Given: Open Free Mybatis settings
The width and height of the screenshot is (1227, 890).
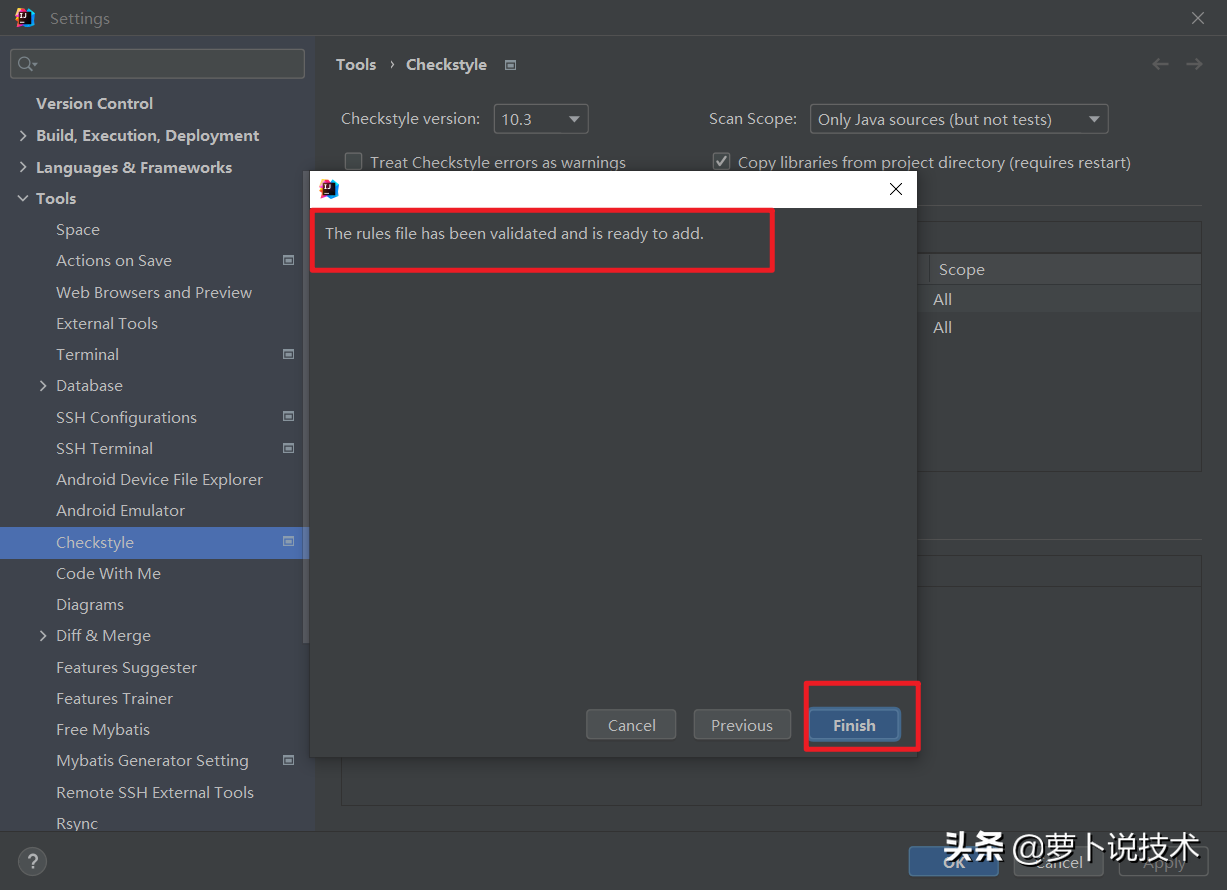Looking at the screenshot, I should click(103, 730).
